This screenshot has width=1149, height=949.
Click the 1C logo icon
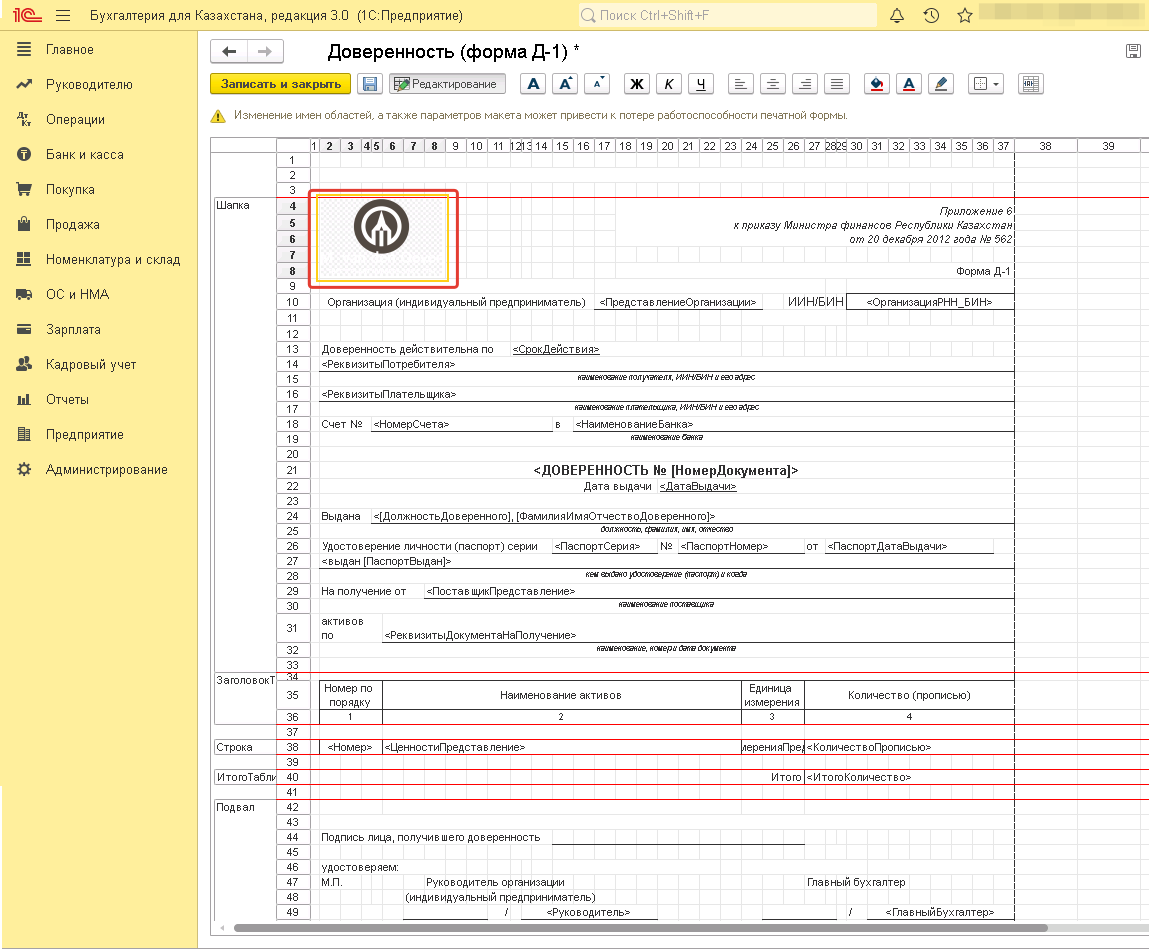point(27,15)
